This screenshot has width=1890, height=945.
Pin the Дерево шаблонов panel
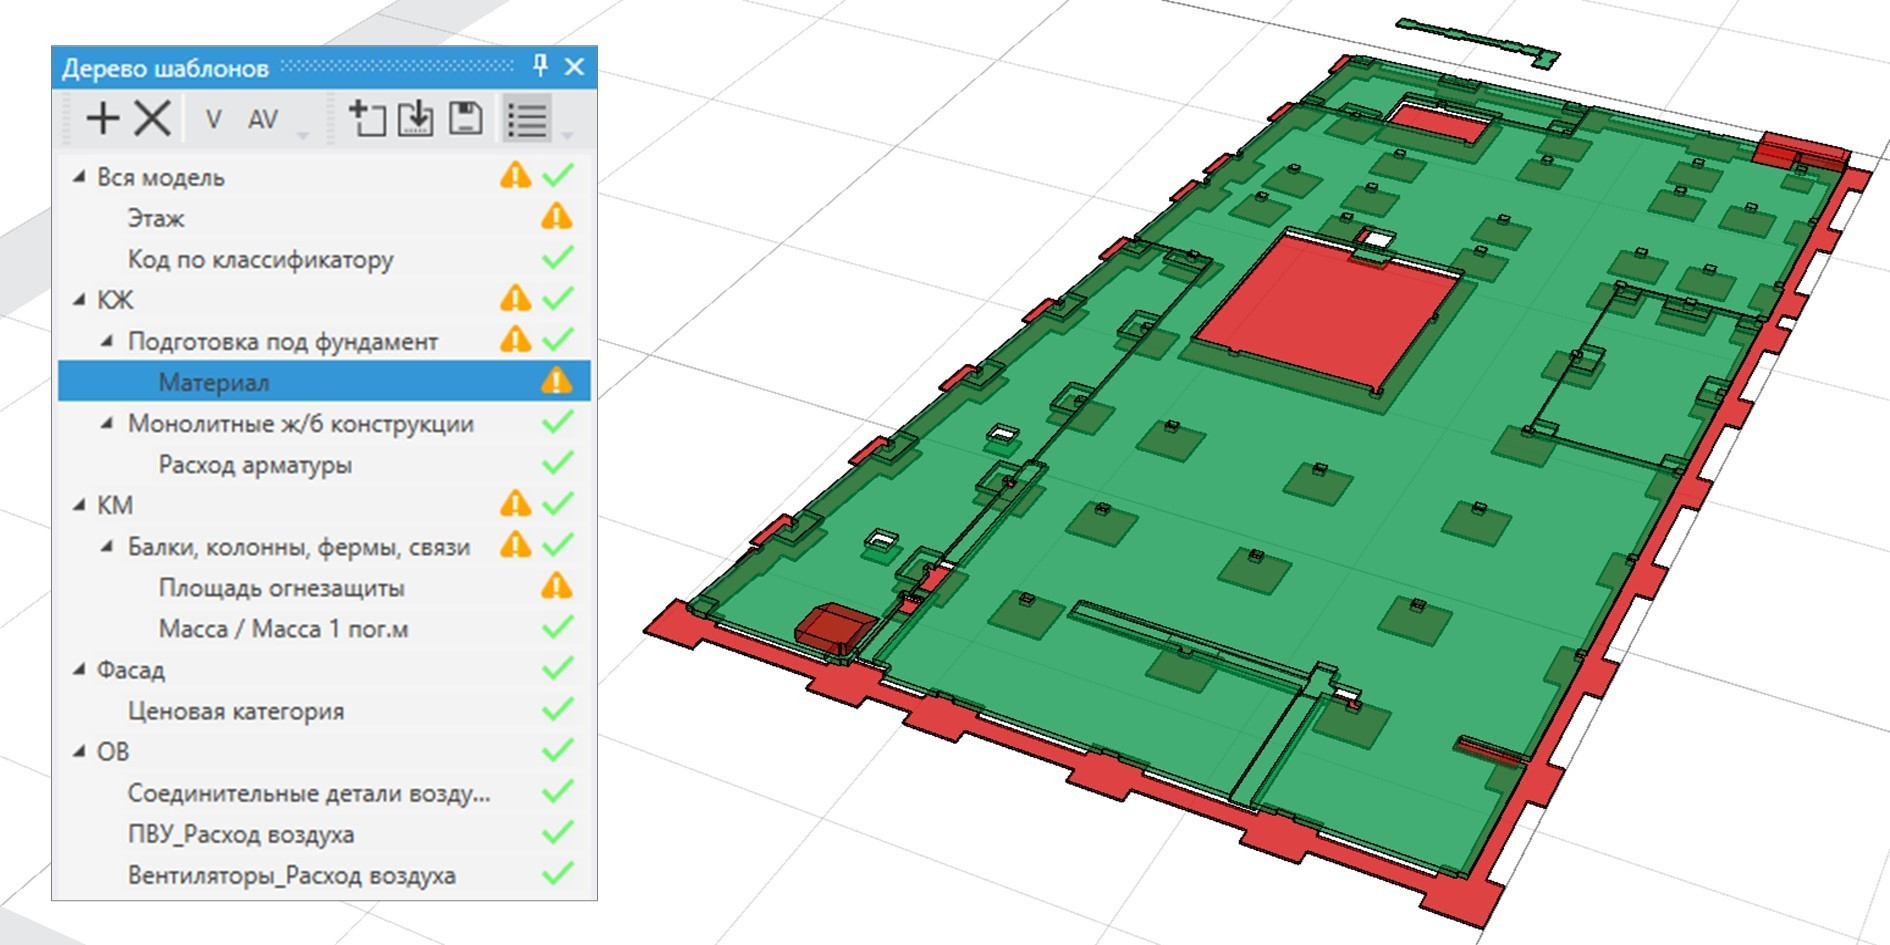point(540,67)
